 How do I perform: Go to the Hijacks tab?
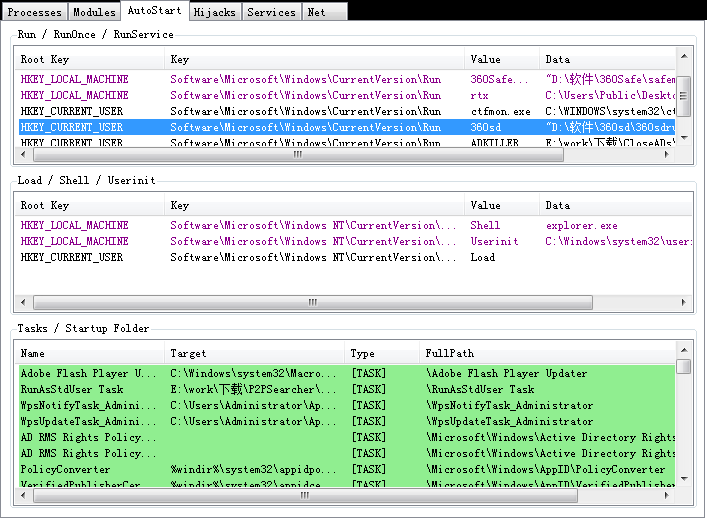212,12
